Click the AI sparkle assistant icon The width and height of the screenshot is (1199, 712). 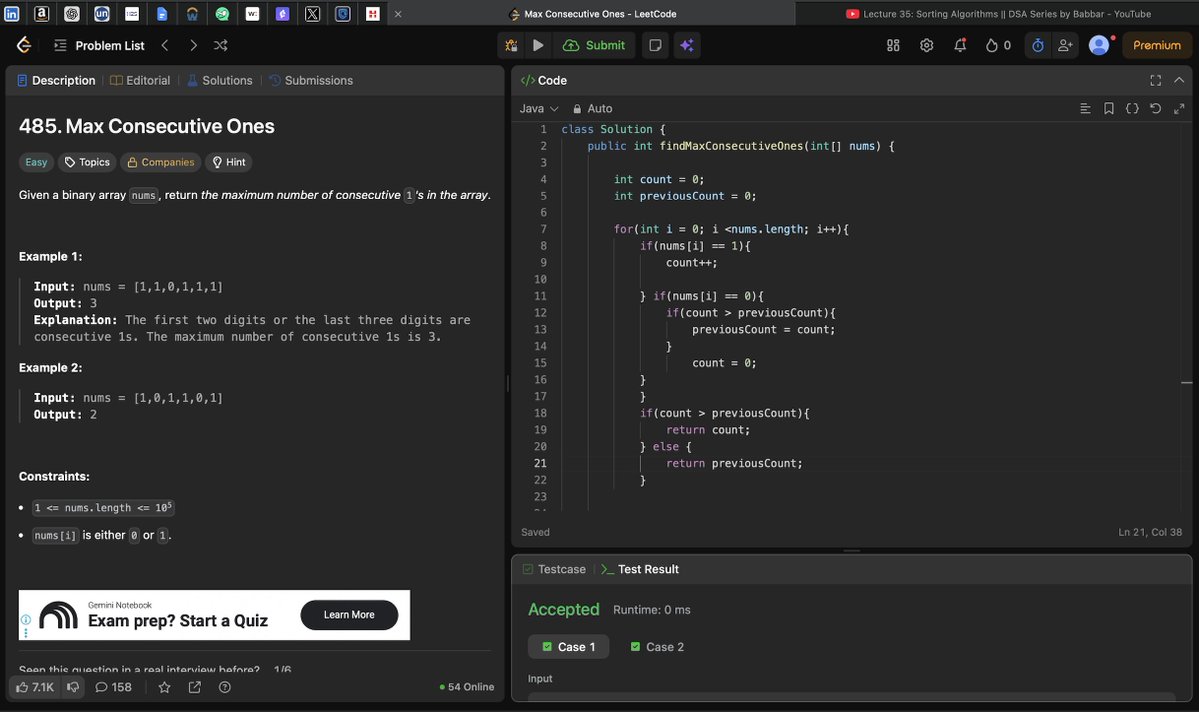[687, 45]
